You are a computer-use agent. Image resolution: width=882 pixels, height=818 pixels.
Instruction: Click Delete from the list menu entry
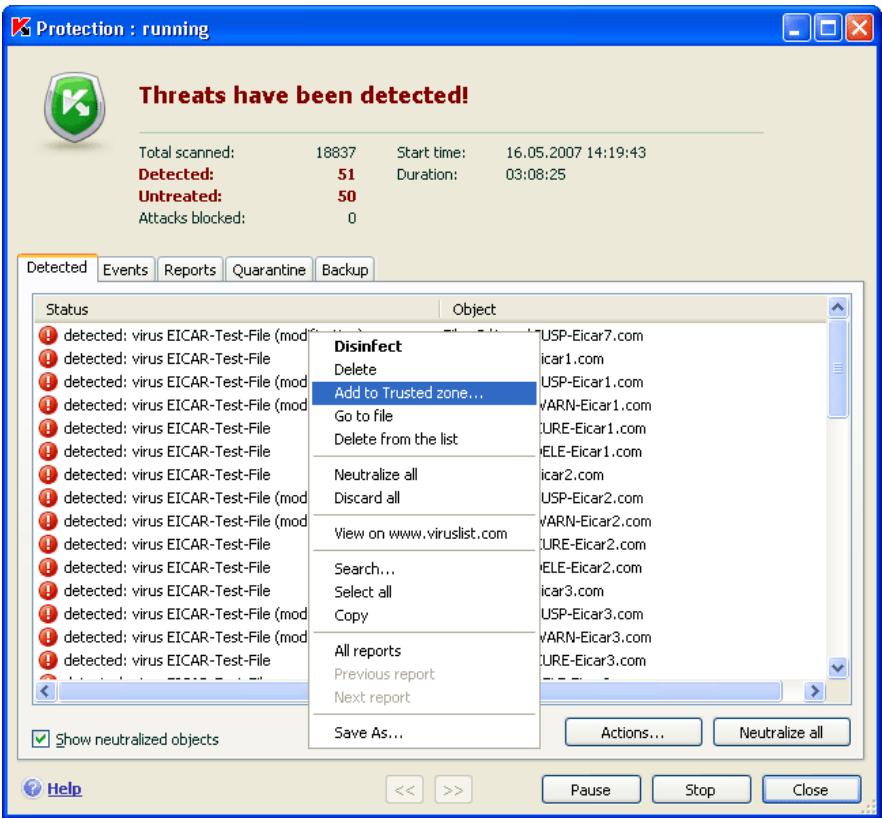pos(393,436)
